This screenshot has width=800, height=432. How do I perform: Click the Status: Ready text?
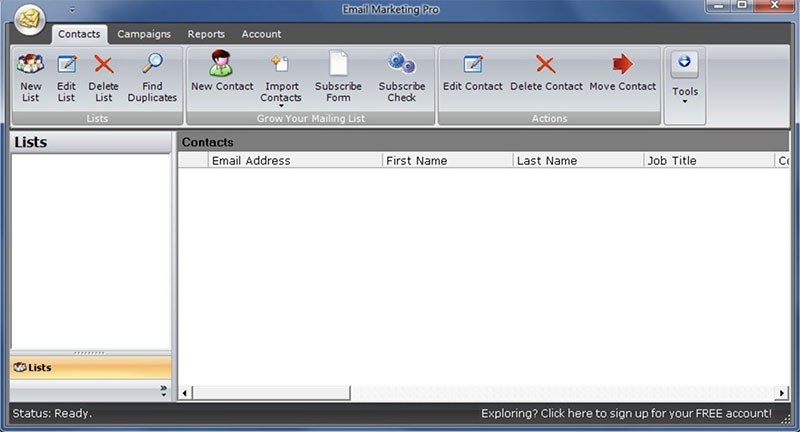tap(52, 413)
